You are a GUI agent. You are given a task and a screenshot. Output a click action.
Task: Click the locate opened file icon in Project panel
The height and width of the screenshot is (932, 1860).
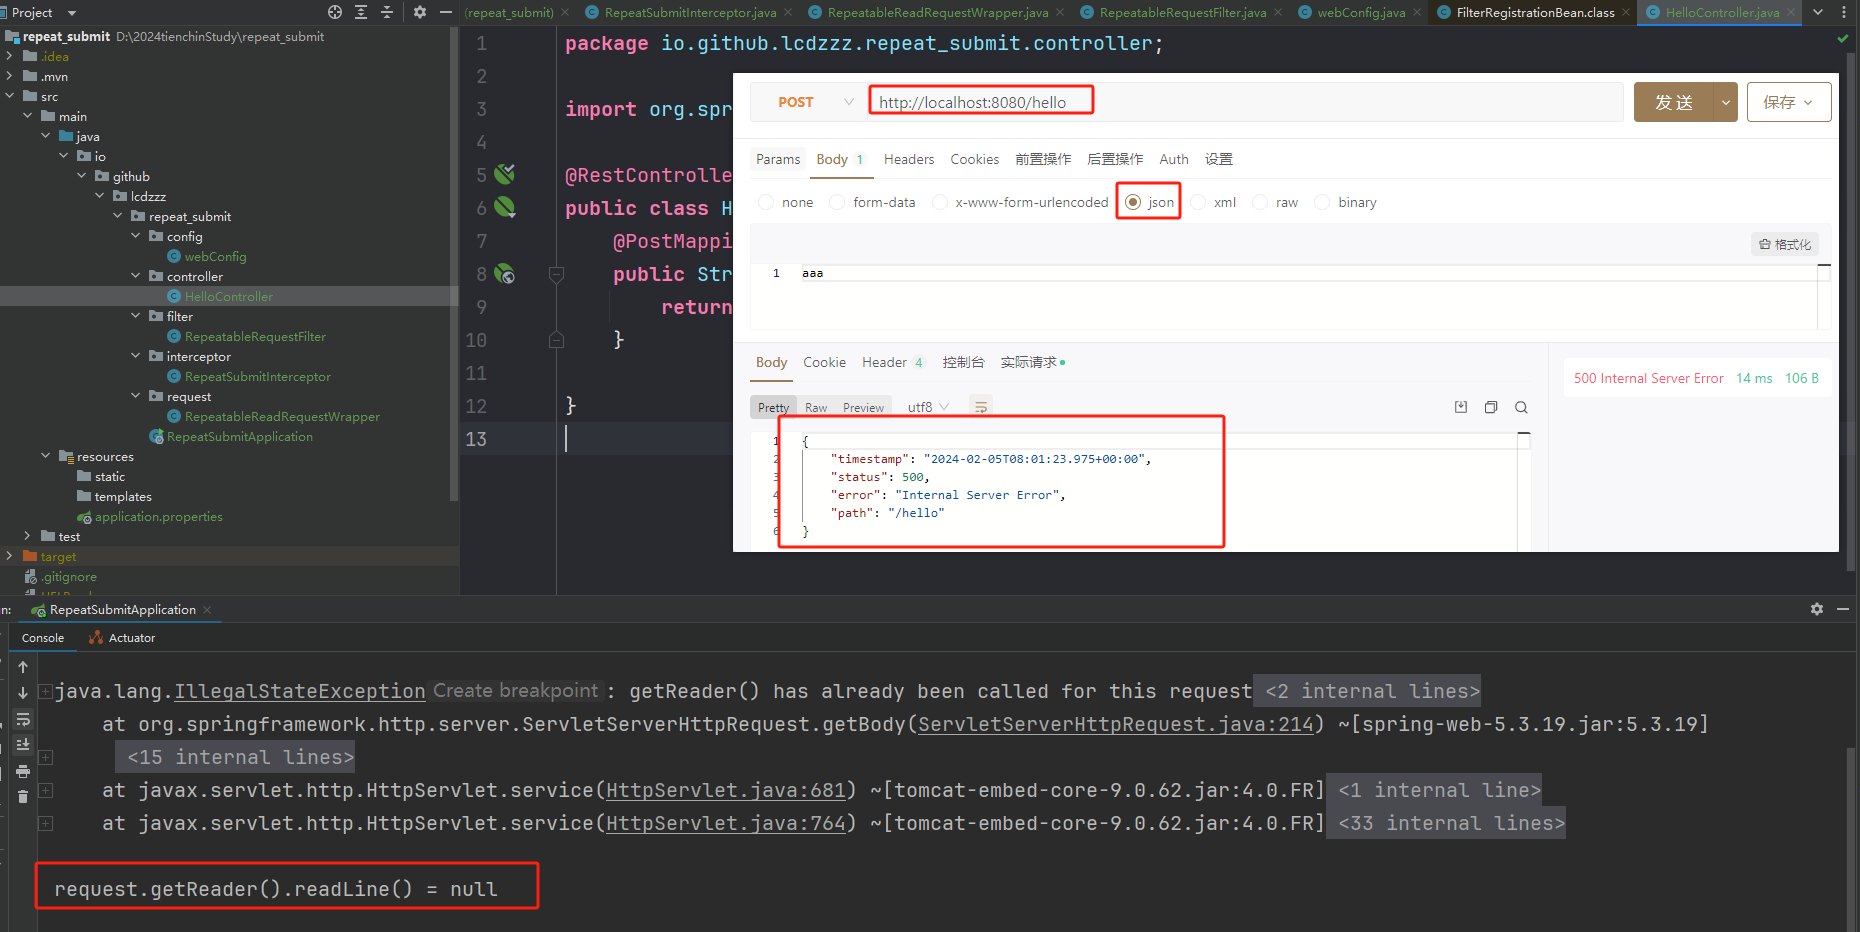point(335,12)
